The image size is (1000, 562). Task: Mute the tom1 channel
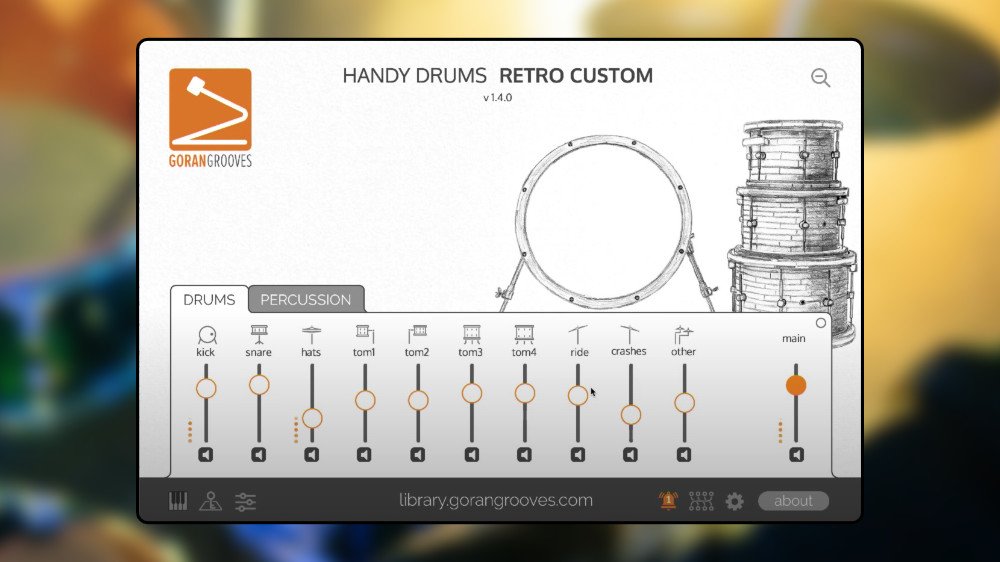[364, 455]
